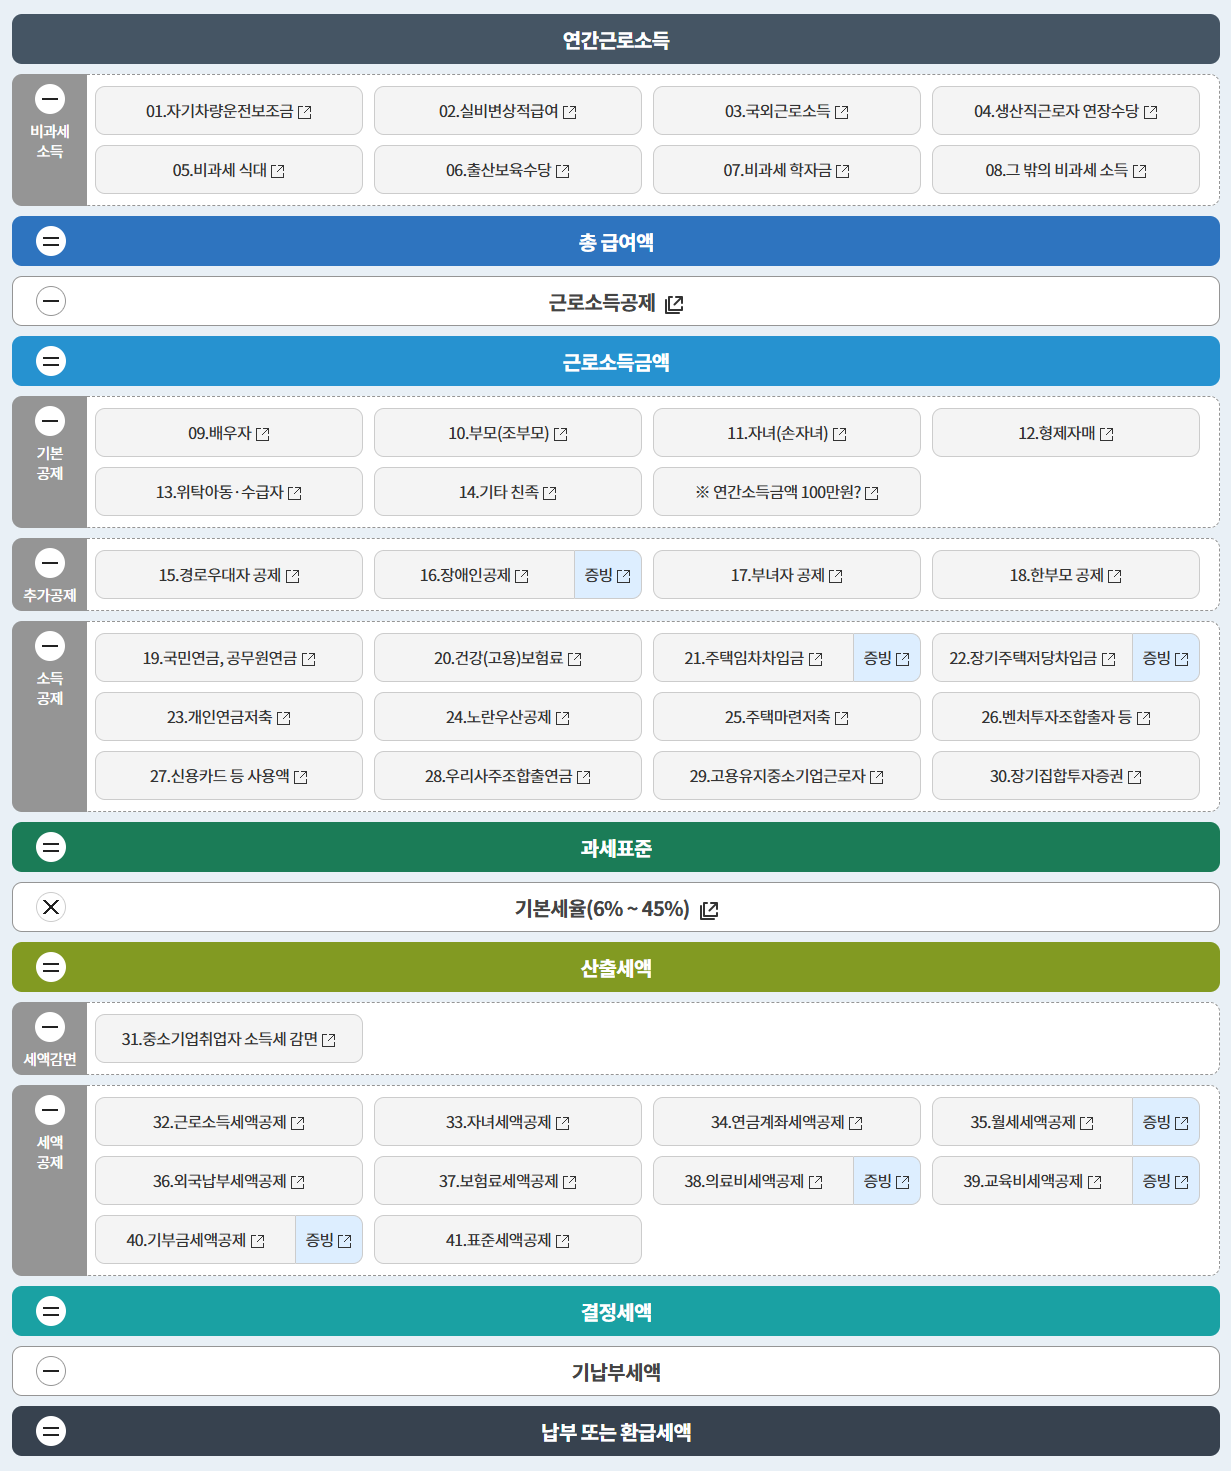Click the minus icon on 근로소득공제 row
This screenshot has width=1231, height=1471.
pos(51,301)
